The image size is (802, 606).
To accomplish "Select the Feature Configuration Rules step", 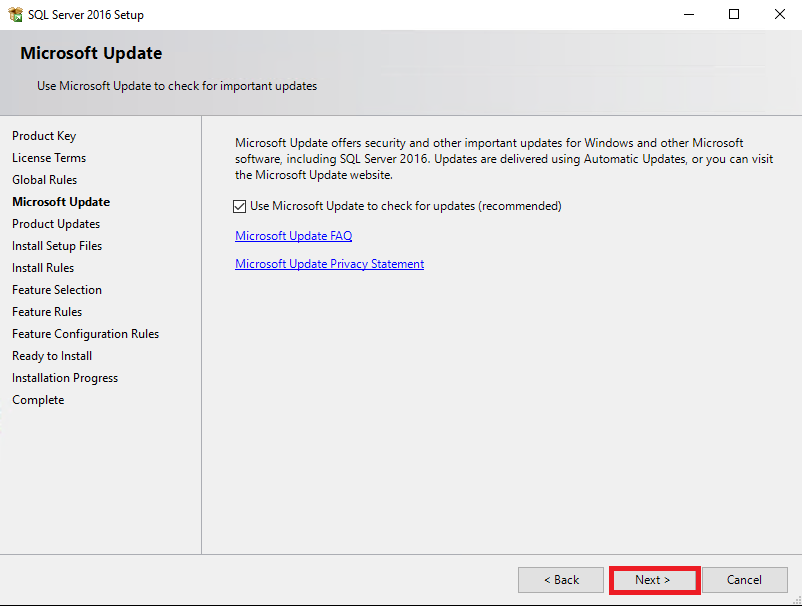I will (85, 334).
